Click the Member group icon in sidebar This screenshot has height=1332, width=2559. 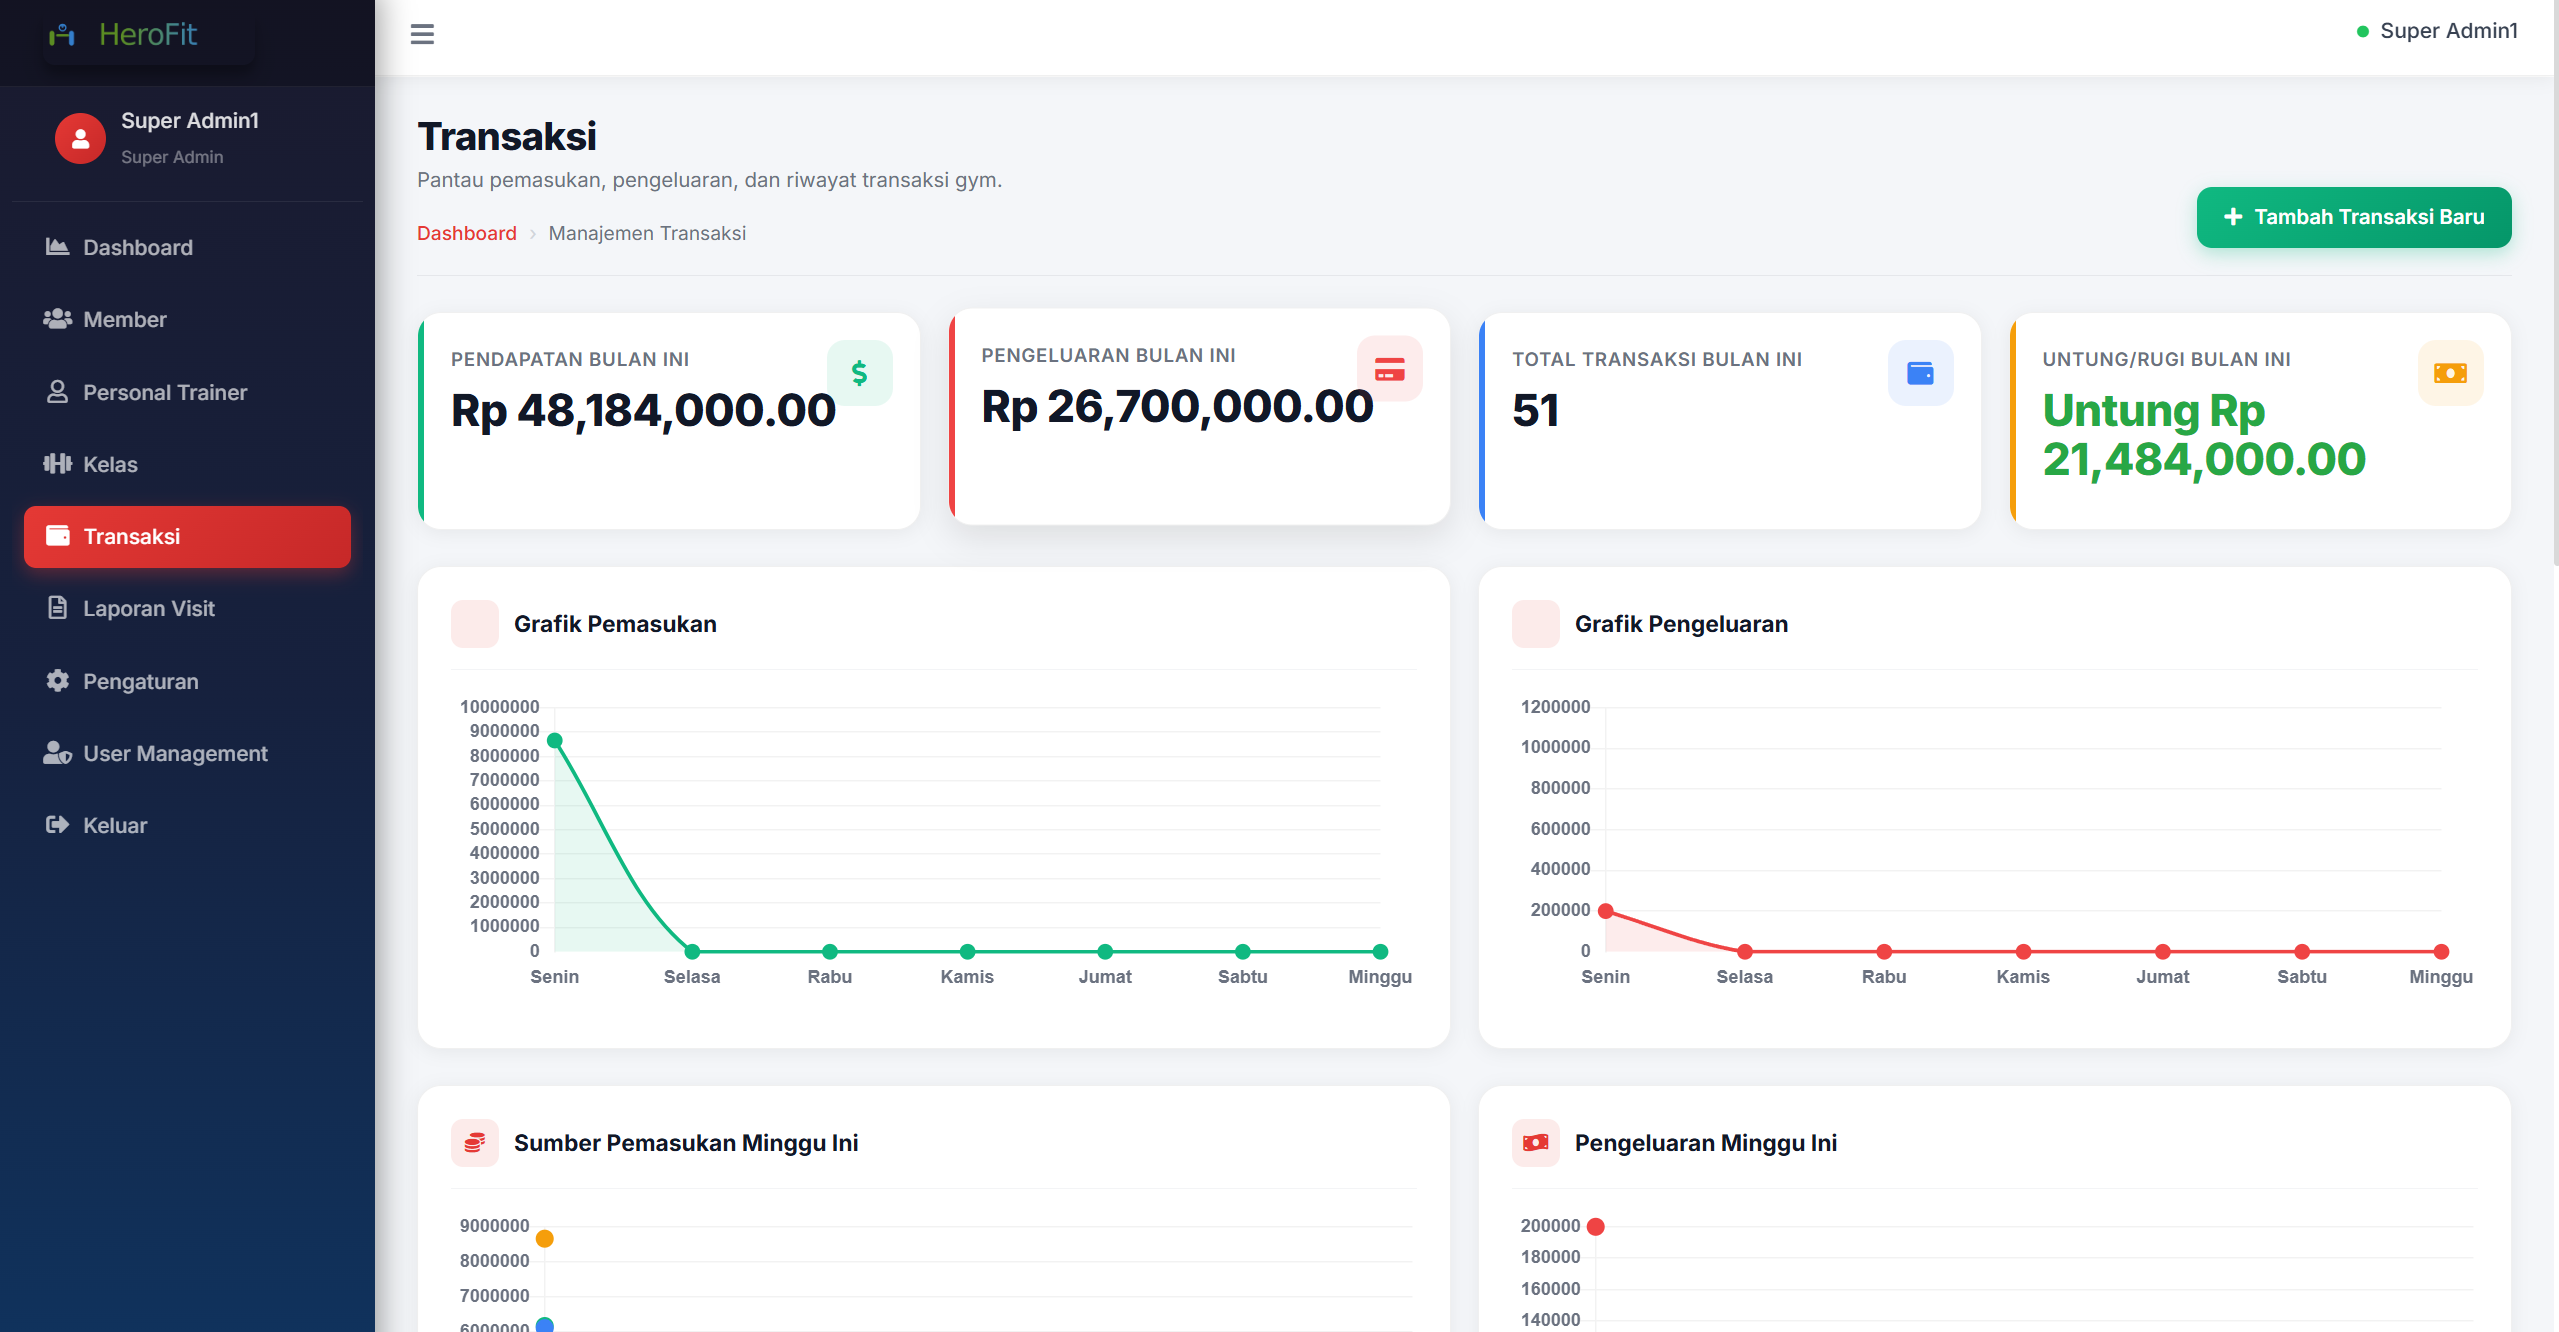pyautogui.click(x=57, y=319)
